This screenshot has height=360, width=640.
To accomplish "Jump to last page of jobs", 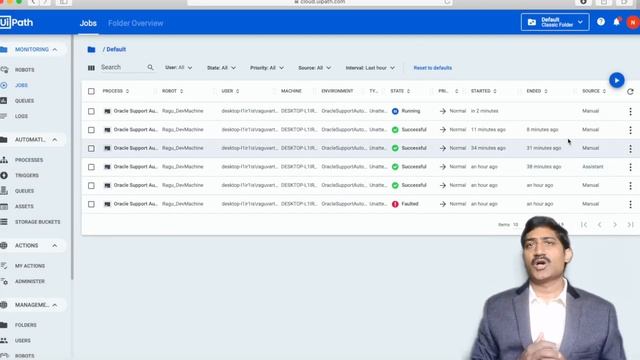I will pyautogui.click(x=631, y=224).
